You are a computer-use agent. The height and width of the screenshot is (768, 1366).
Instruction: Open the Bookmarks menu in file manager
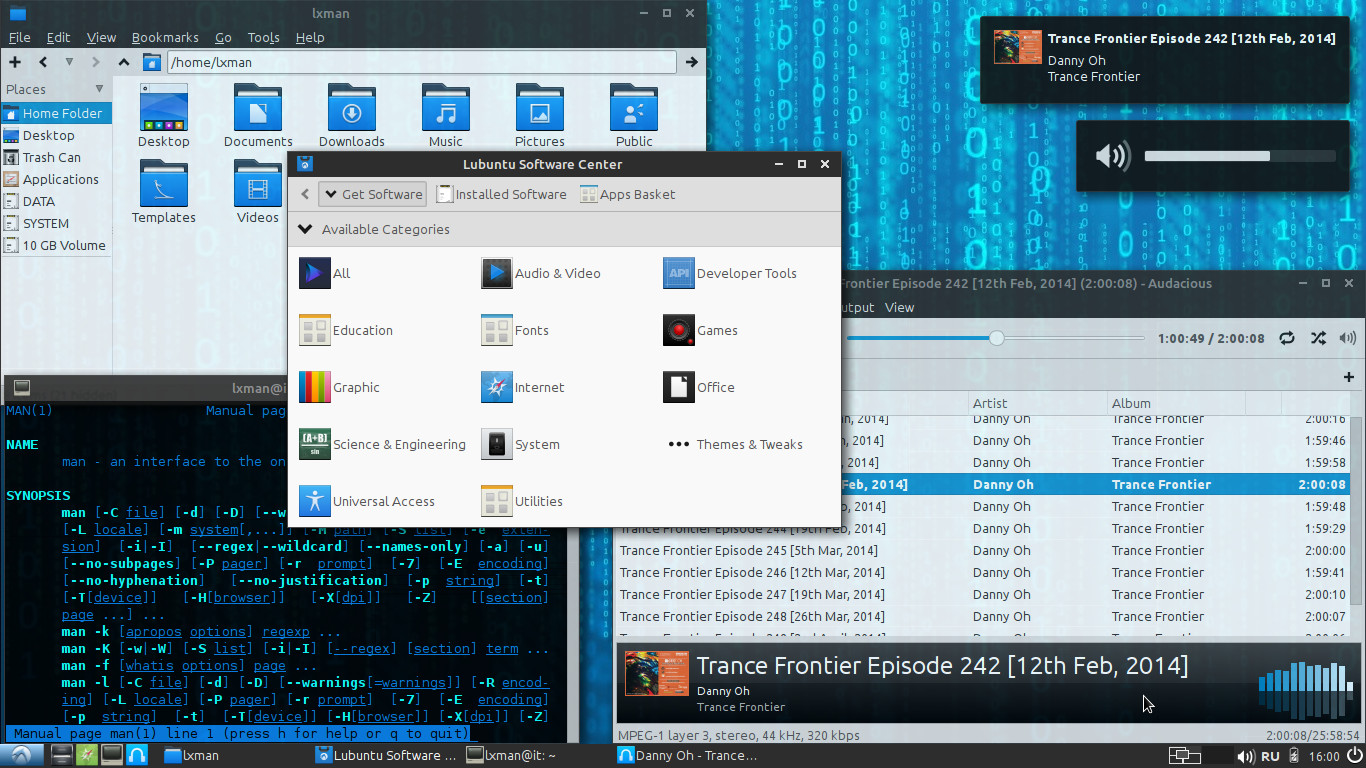[165, 37]
